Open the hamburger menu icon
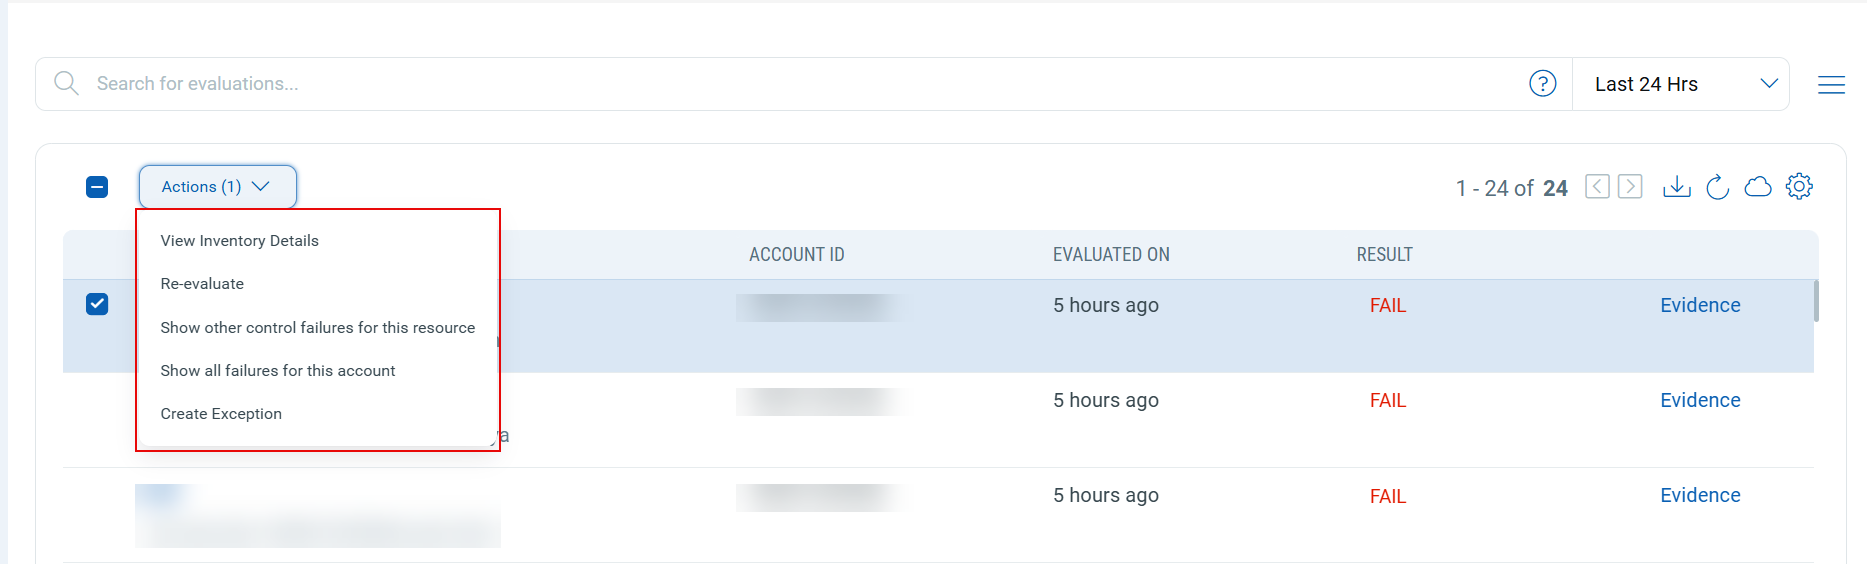The width and height of the screenshot is (1867, 564). [1830, 85]
